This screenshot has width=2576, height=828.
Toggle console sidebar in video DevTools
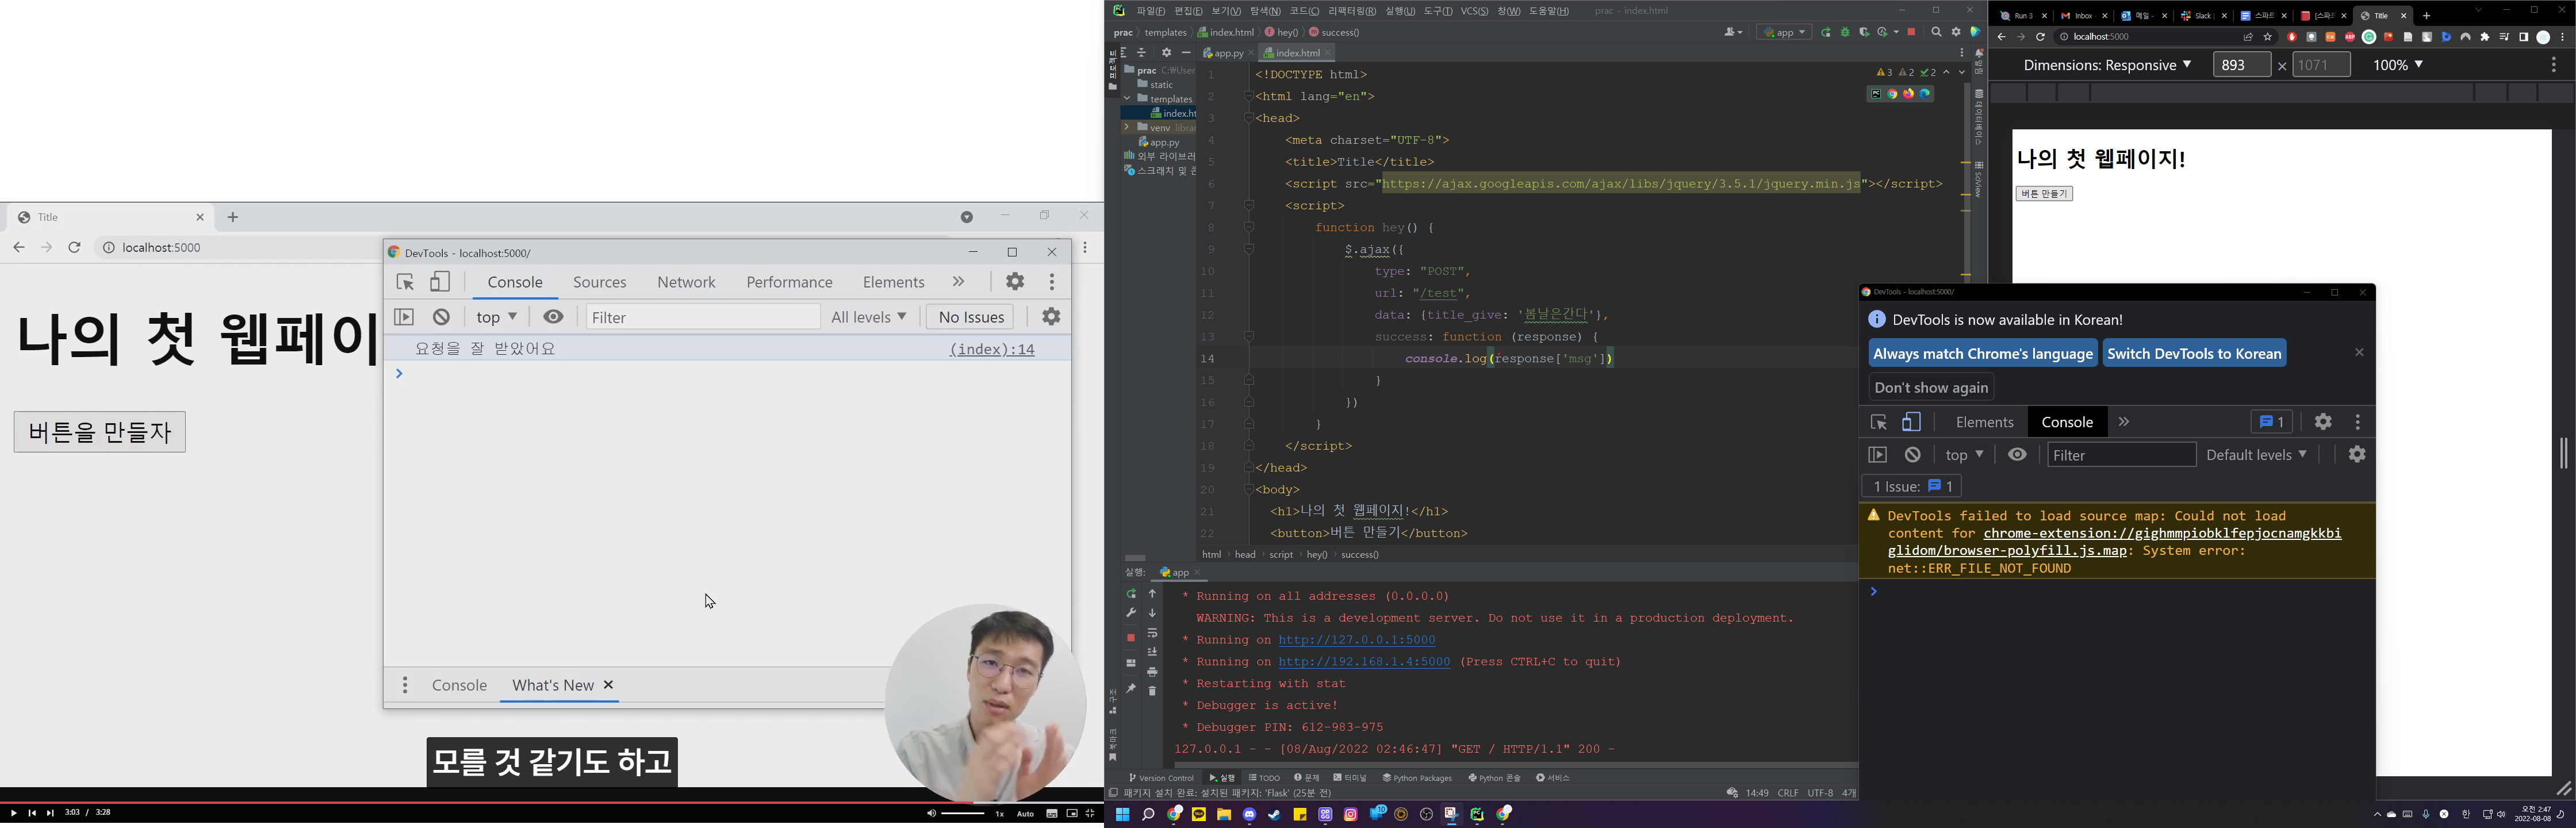point(404,317)
